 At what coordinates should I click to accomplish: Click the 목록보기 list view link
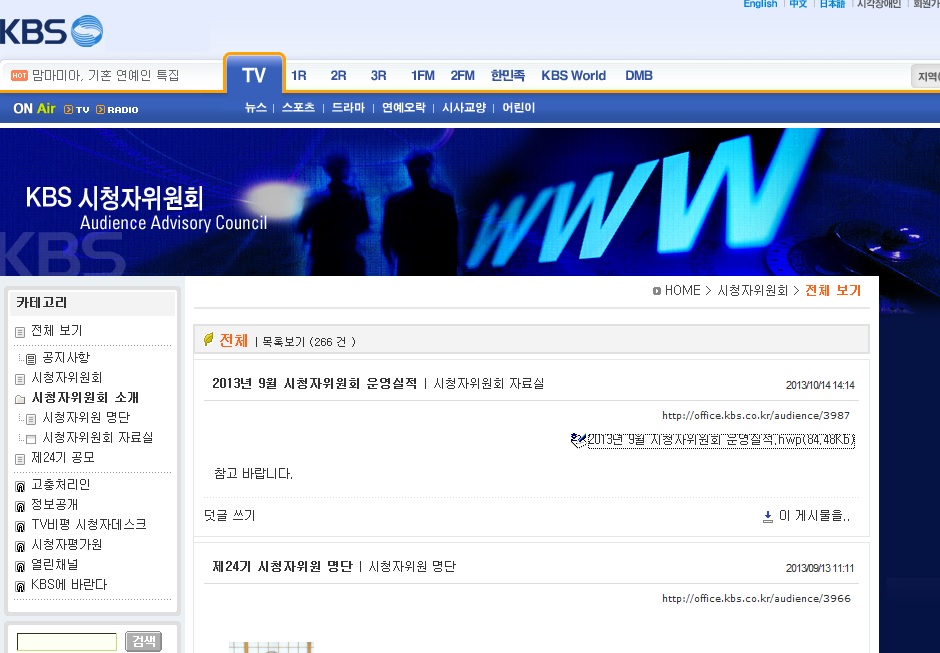pyautogui.click(x=284, y=342)
